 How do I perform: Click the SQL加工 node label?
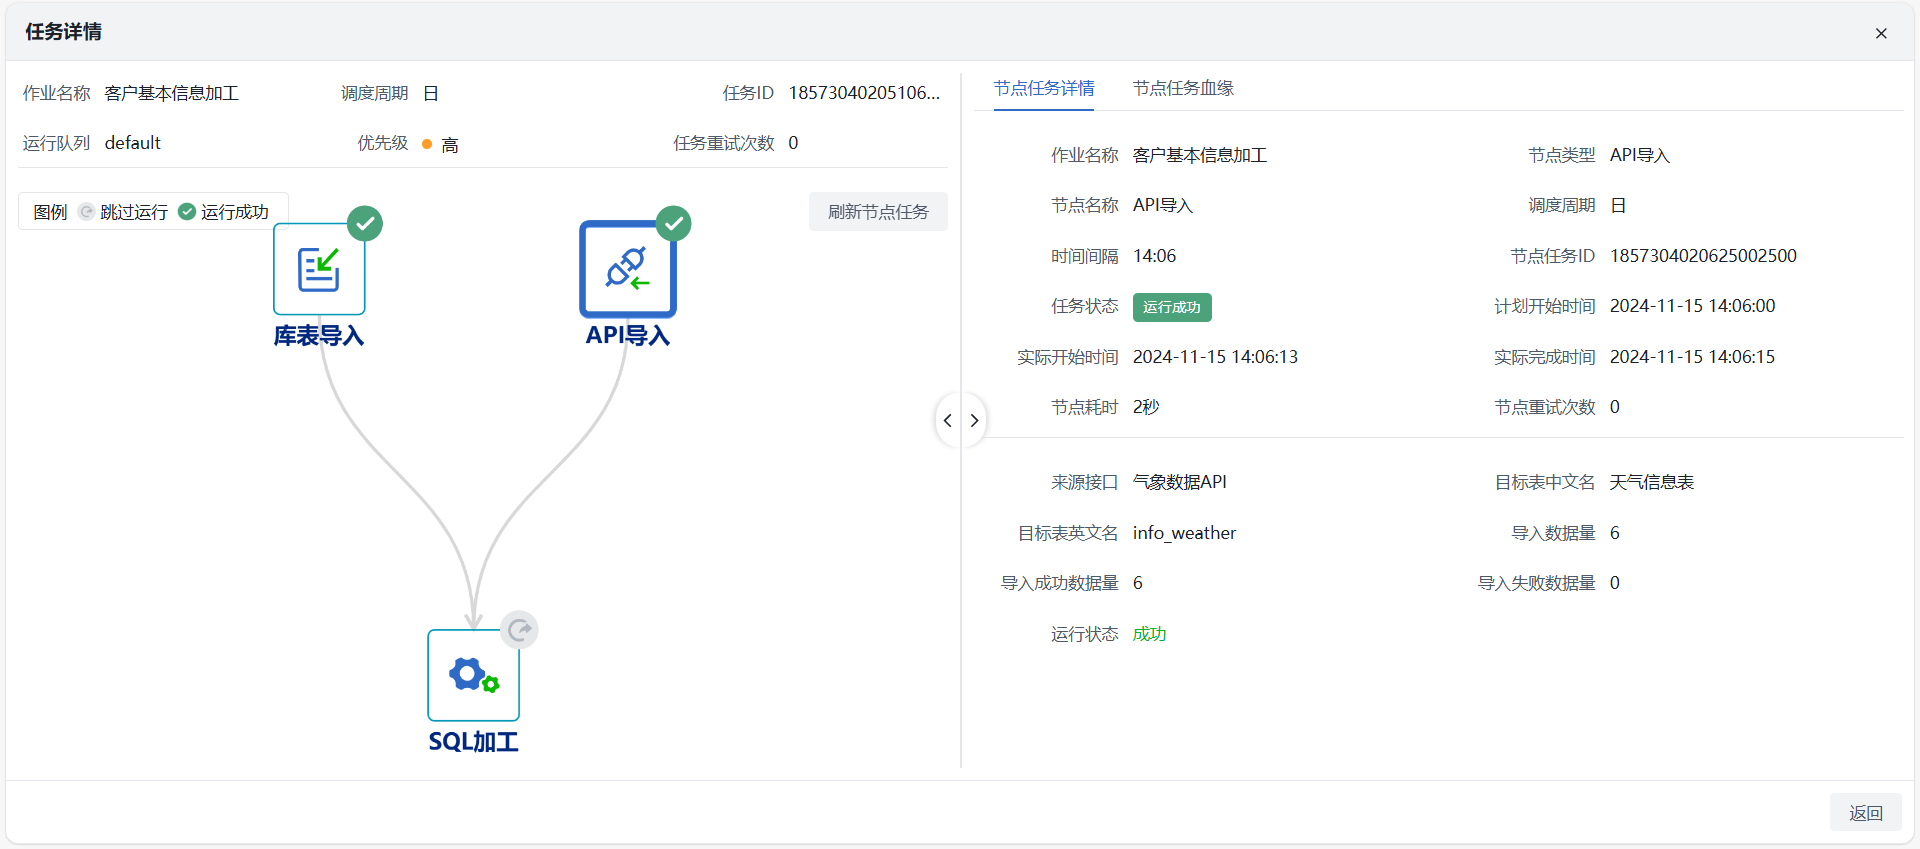[473, 742]
